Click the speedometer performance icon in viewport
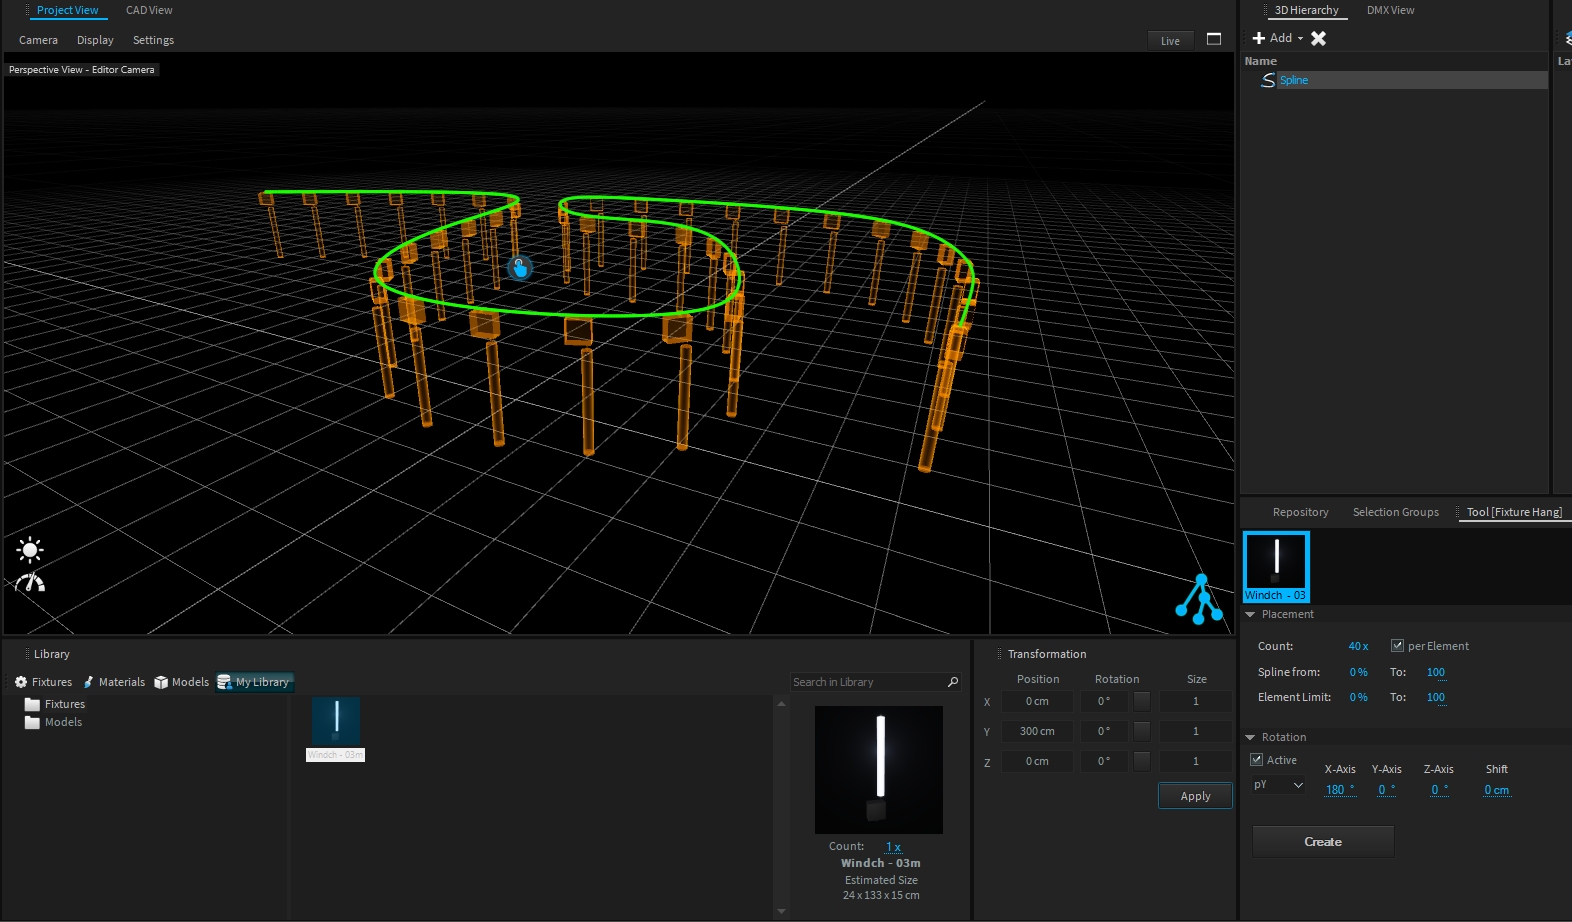 [30, 582]
